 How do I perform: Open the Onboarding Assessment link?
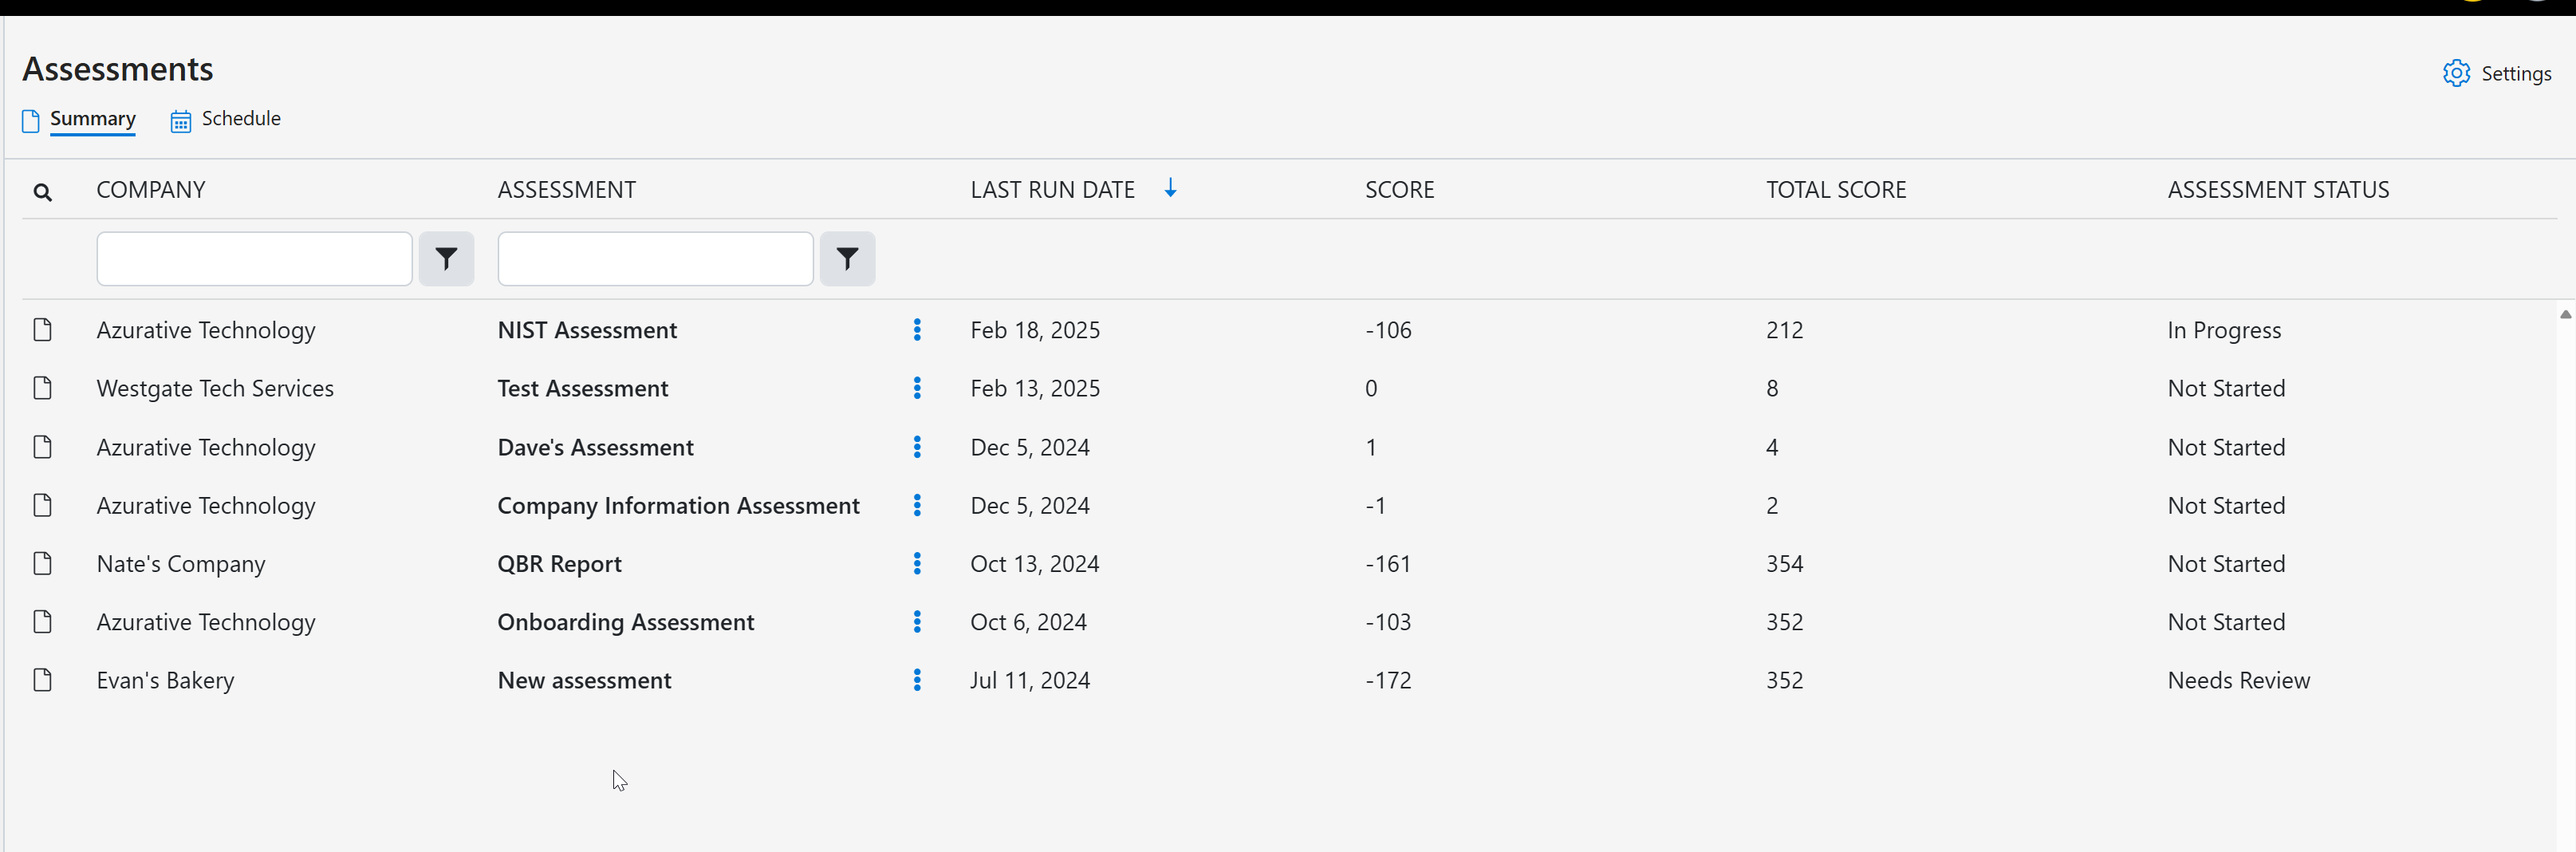point(626,622)
